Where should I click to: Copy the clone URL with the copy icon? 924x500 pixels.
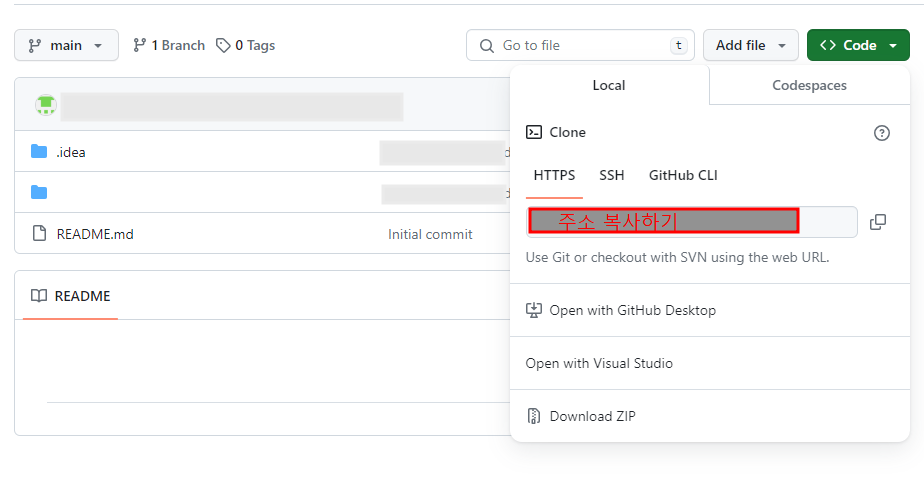click(878, 222)
